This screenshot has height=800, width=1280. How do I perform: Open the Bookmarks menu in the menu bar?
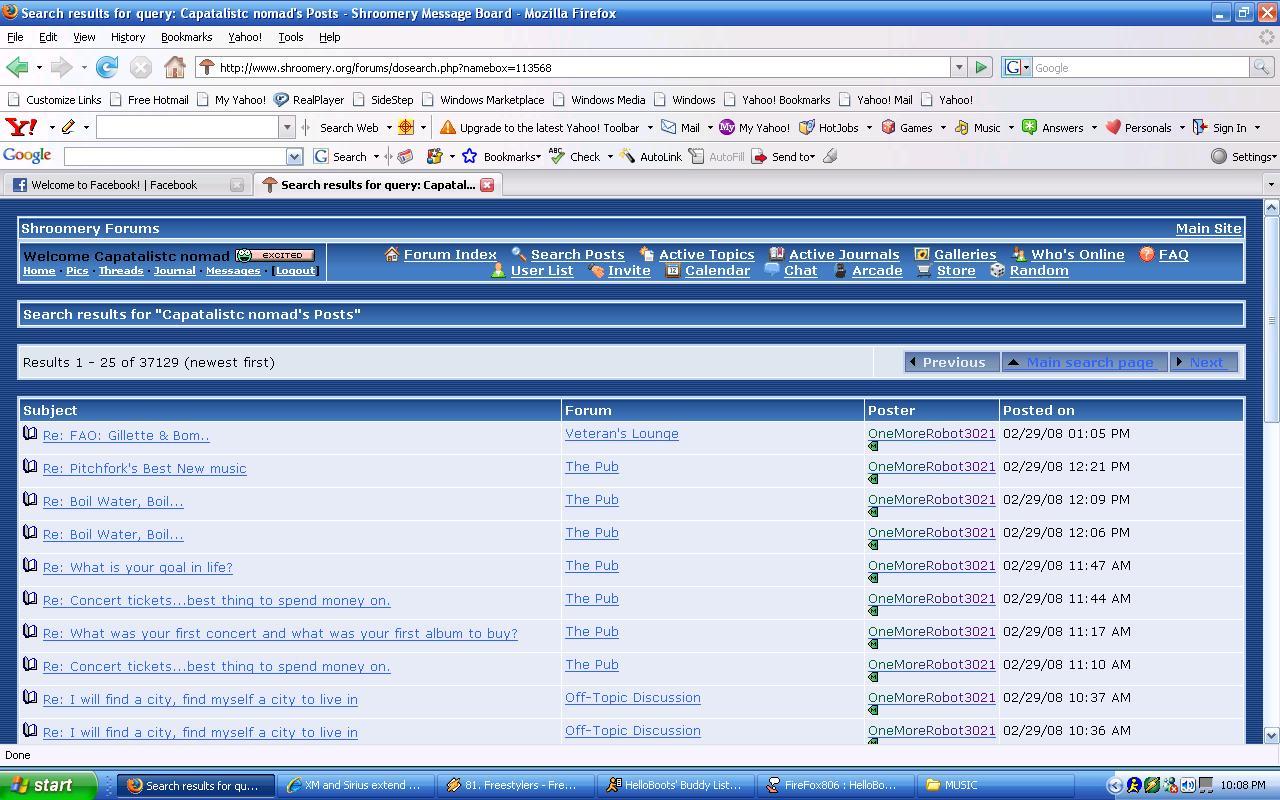pyautogui.click(x=186, y=37)
